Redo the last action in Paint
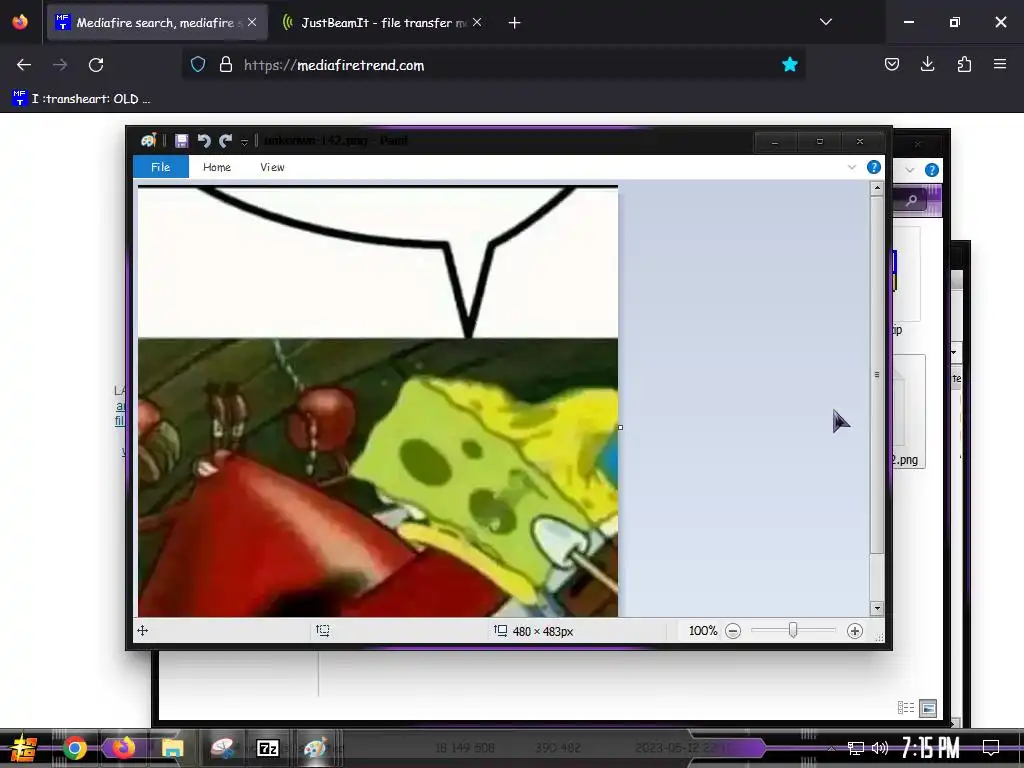 pyautogui.click(x=225, y=140)
